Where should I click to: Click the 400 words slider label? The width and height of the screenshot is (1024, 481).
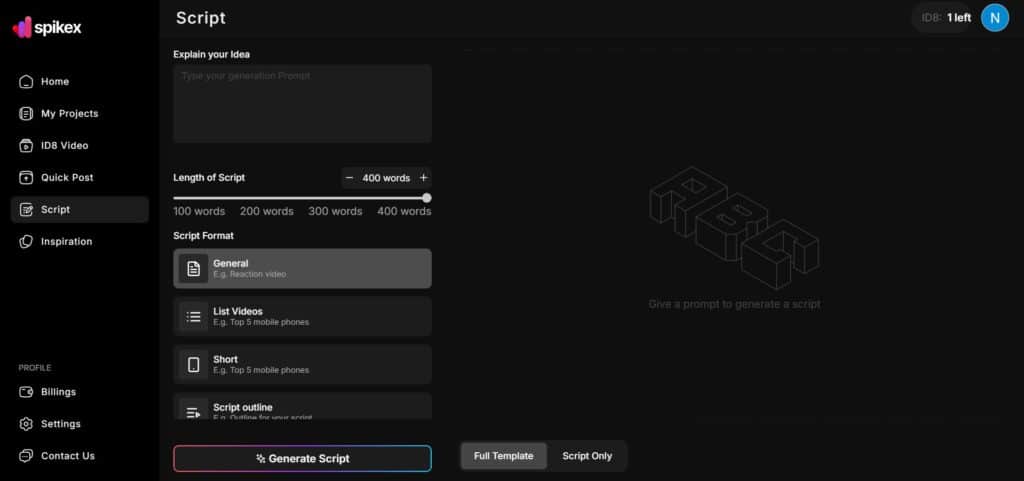(404, 211)
